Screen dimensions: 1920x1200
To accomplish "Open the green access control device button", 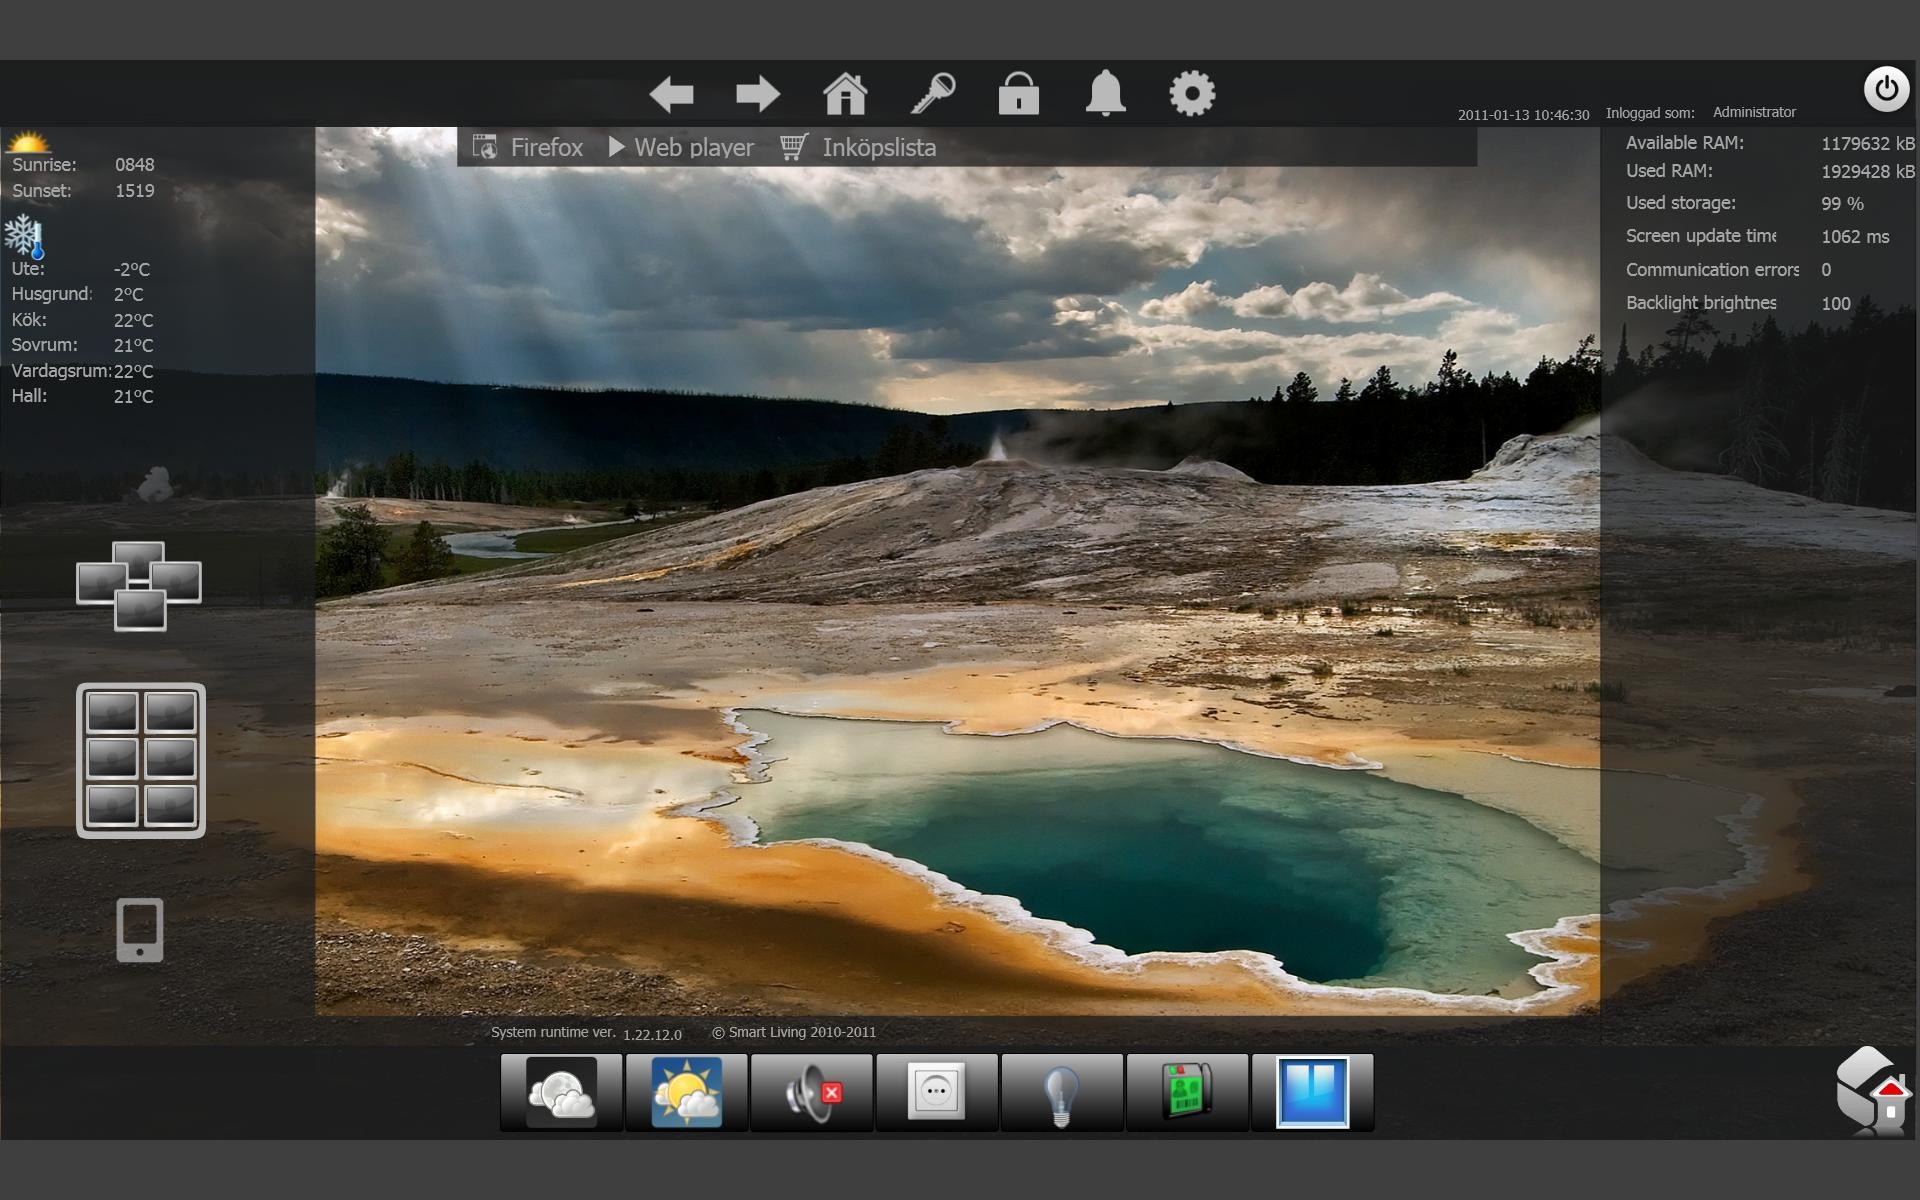I will [x=1187, y=1092].
